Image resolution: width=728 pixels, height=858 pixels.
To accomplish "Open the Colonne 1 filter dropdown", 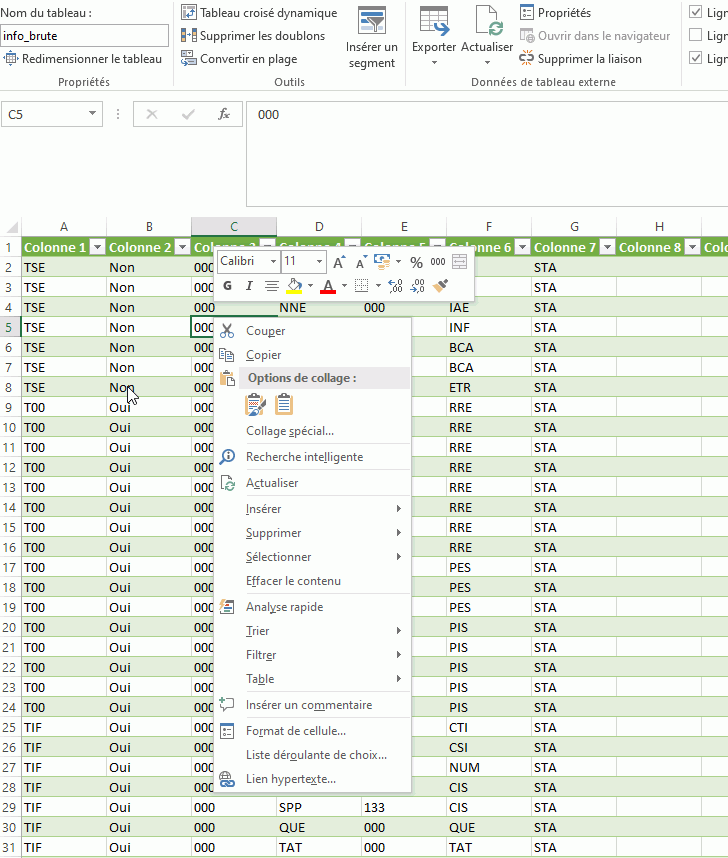I will (97, 247).
